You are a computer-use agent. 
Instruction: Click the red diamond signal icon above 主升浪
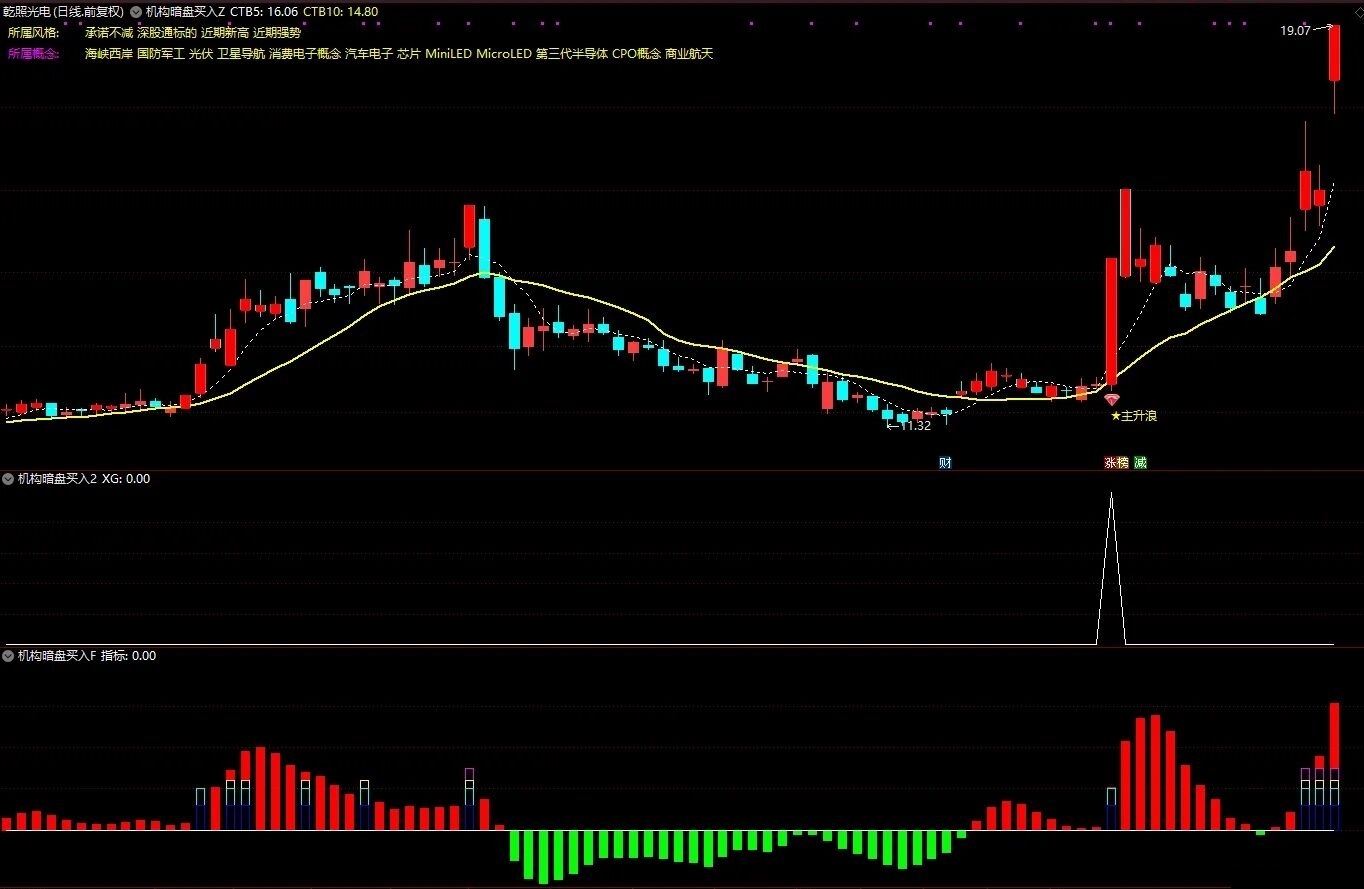pyautogui.click(x=1111, y=399)
